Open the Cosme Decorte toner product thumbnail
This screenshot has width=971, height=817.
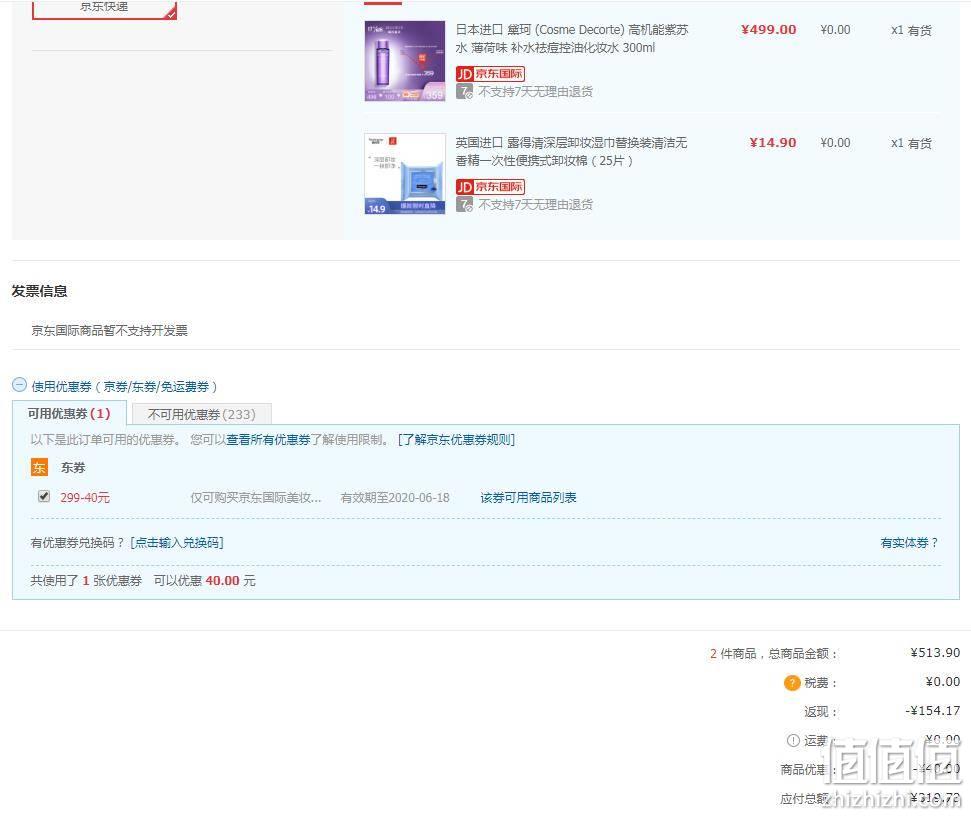(404, 61)
